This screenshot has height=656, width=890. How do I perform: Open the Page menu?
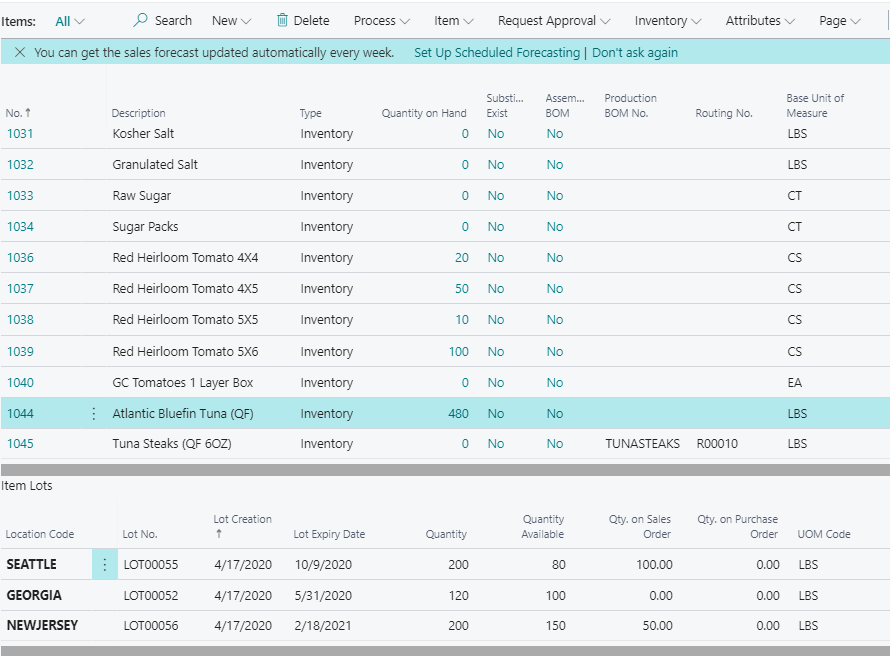pos(839,20)
